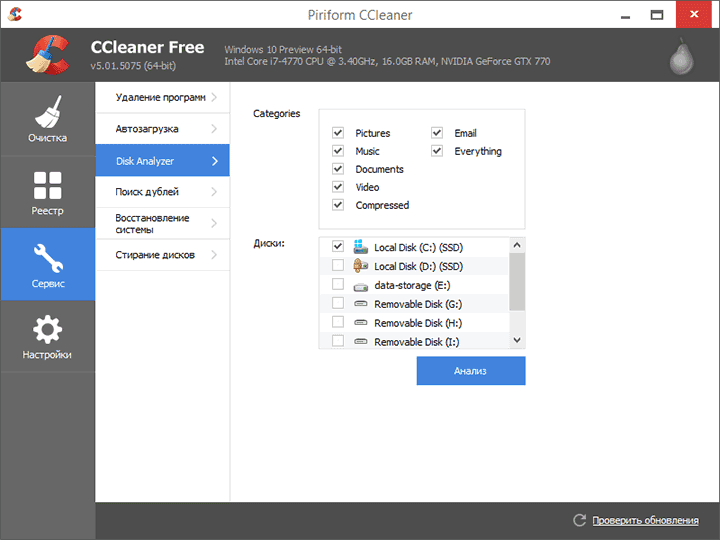Uncheck the Music category

[x=338, y=151]
